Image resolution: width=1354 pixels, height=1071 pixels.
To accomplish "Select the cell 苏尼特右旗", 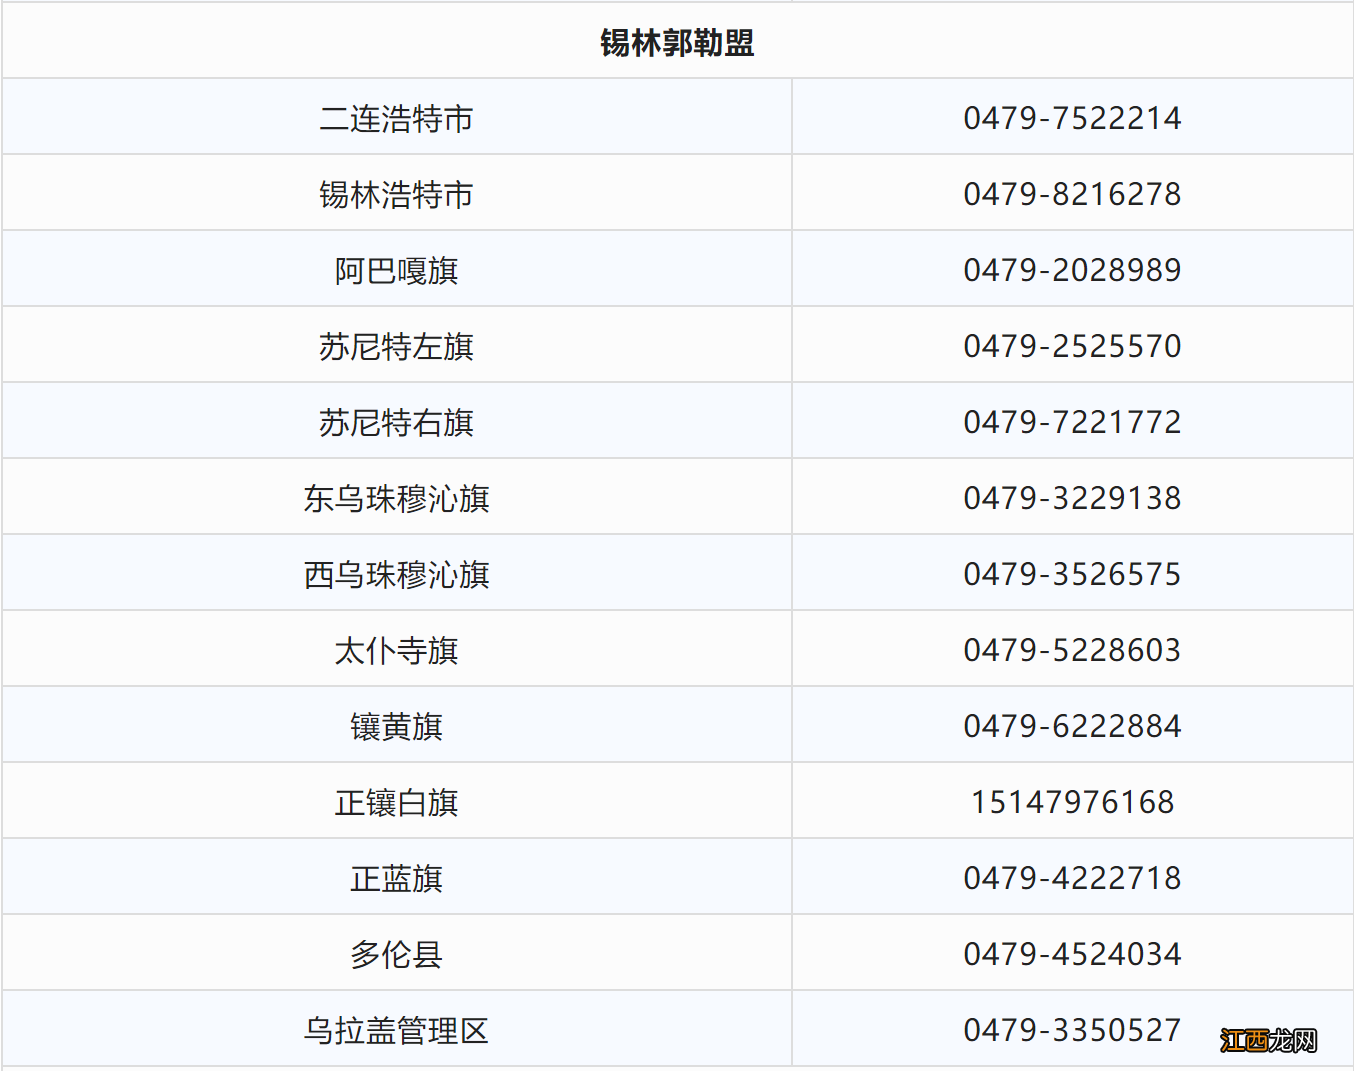I will click(x=397, y=422).
